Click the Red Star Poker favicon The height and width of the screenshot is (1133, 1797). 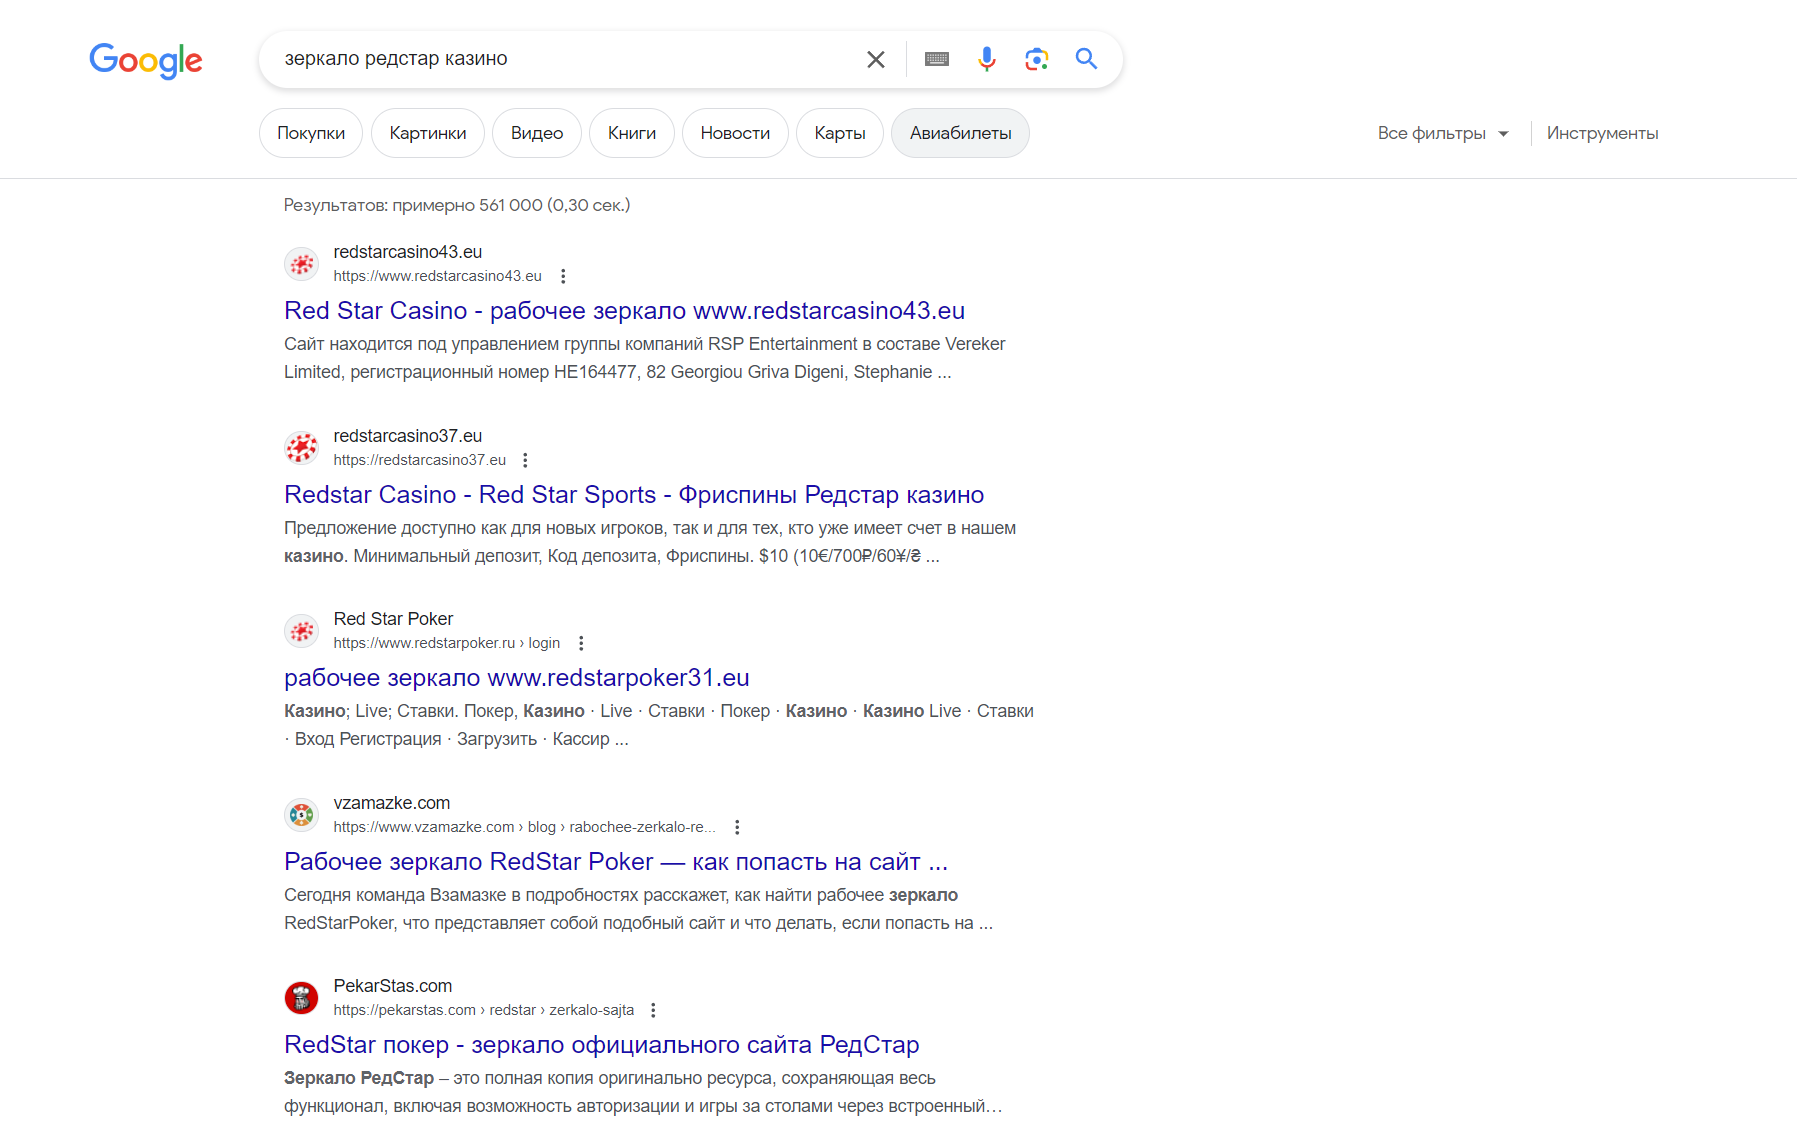[301, 631]
